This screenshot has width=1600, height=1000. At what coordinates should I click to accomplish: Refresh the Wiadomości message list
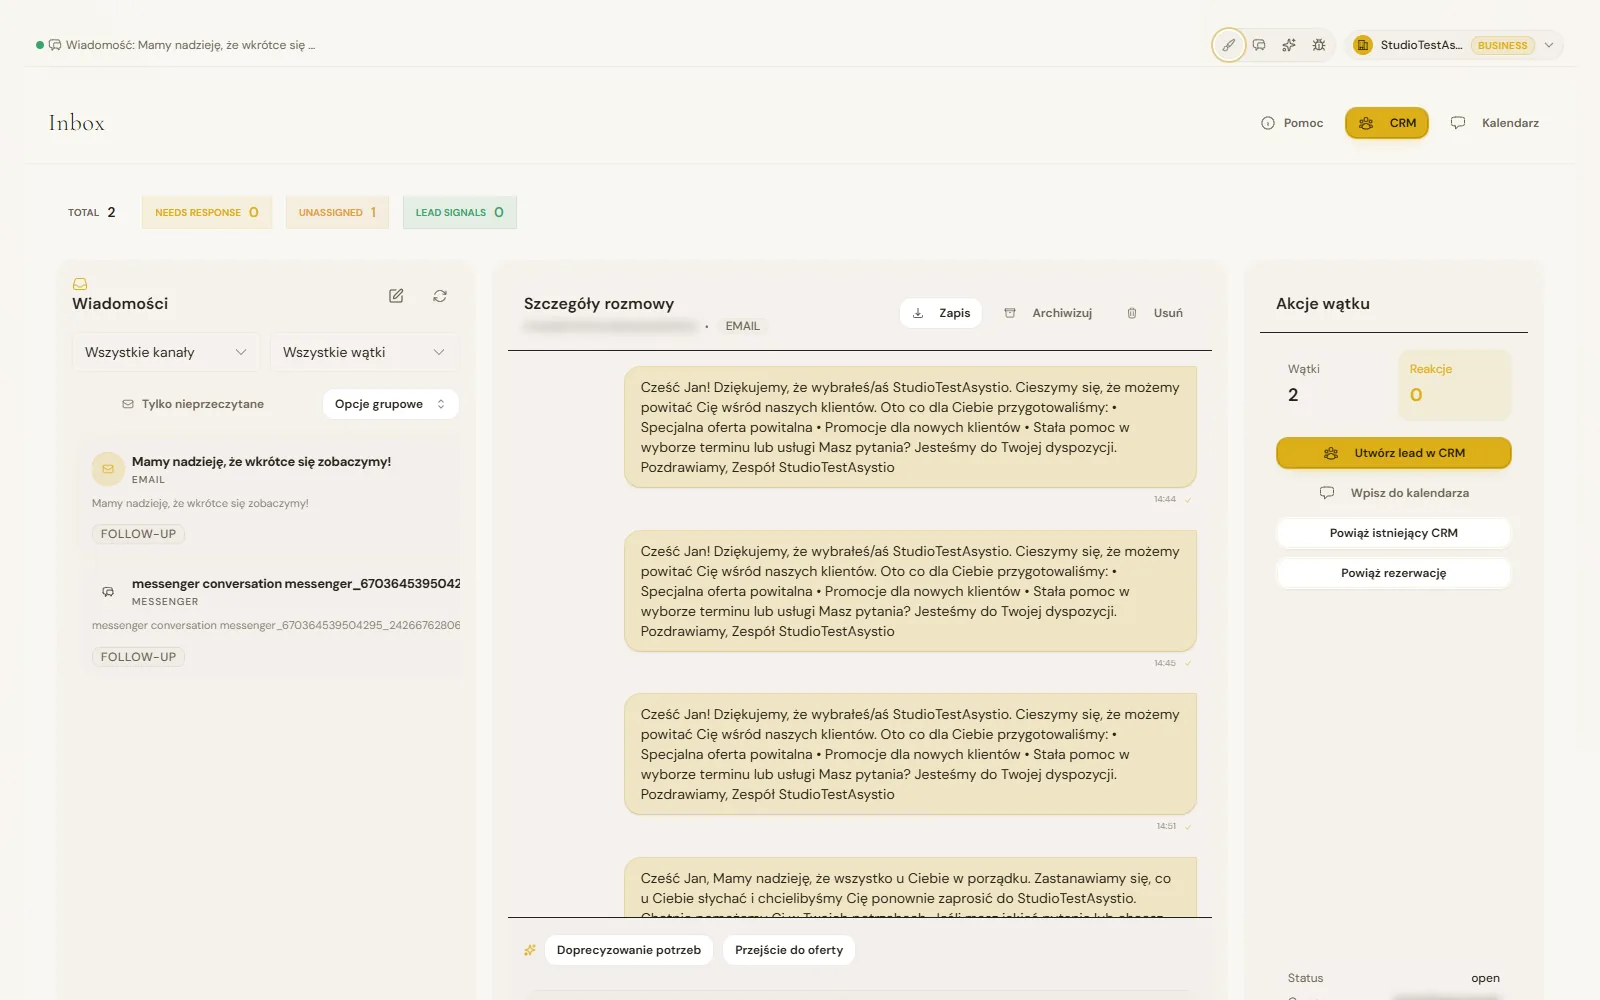[440, 296]
